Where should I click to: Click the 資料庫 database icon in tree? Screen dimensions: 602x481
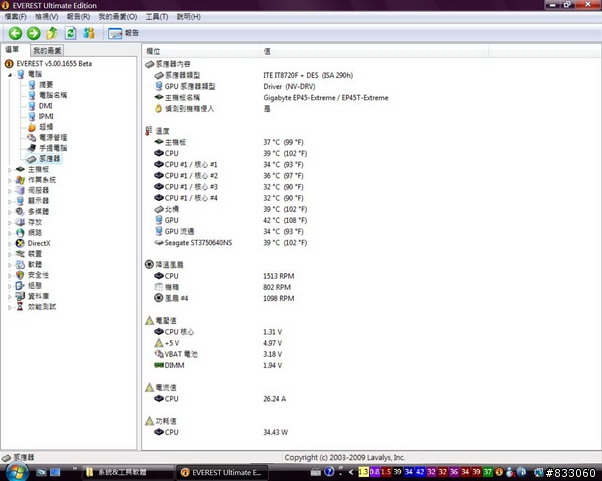[20, 296]
